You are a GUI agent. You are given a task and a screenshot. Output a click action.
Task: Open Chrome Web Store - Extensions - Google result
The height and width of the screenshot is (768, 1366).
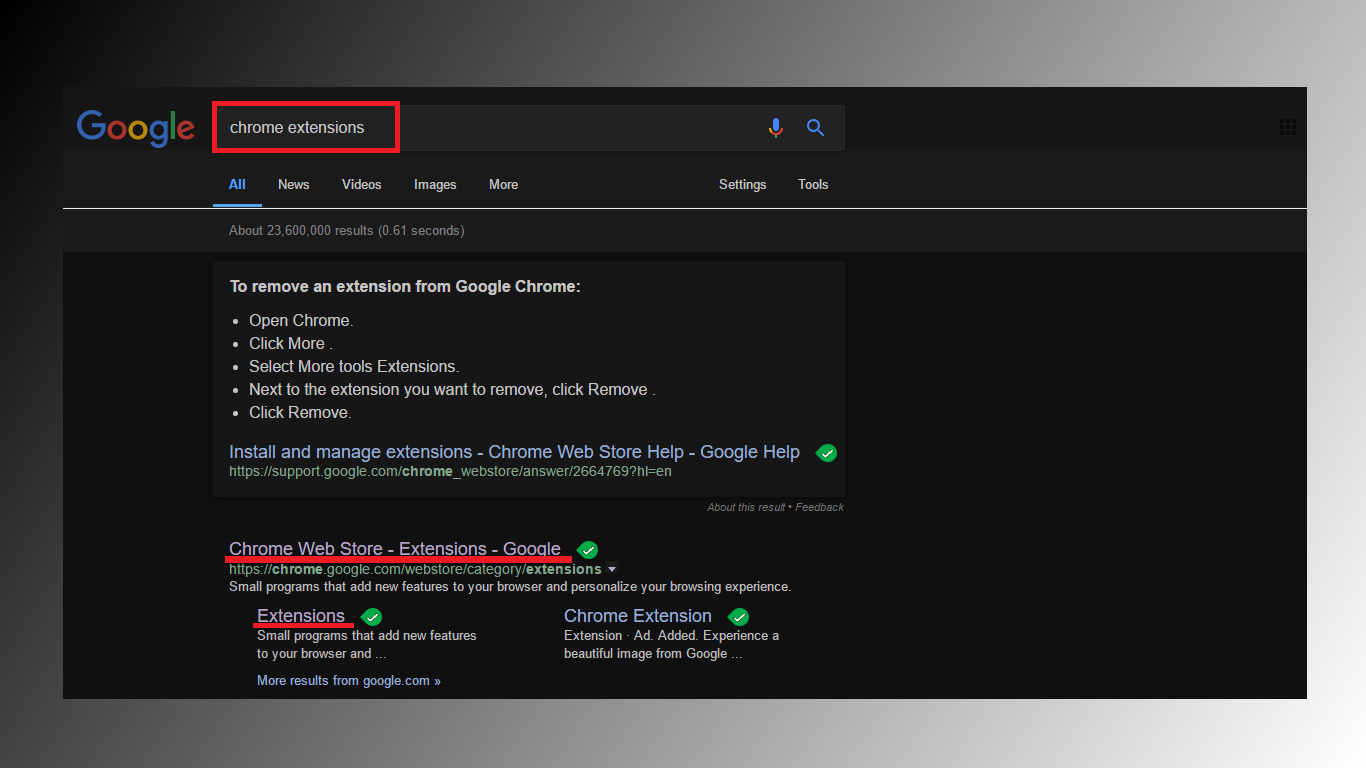point(395,549)
